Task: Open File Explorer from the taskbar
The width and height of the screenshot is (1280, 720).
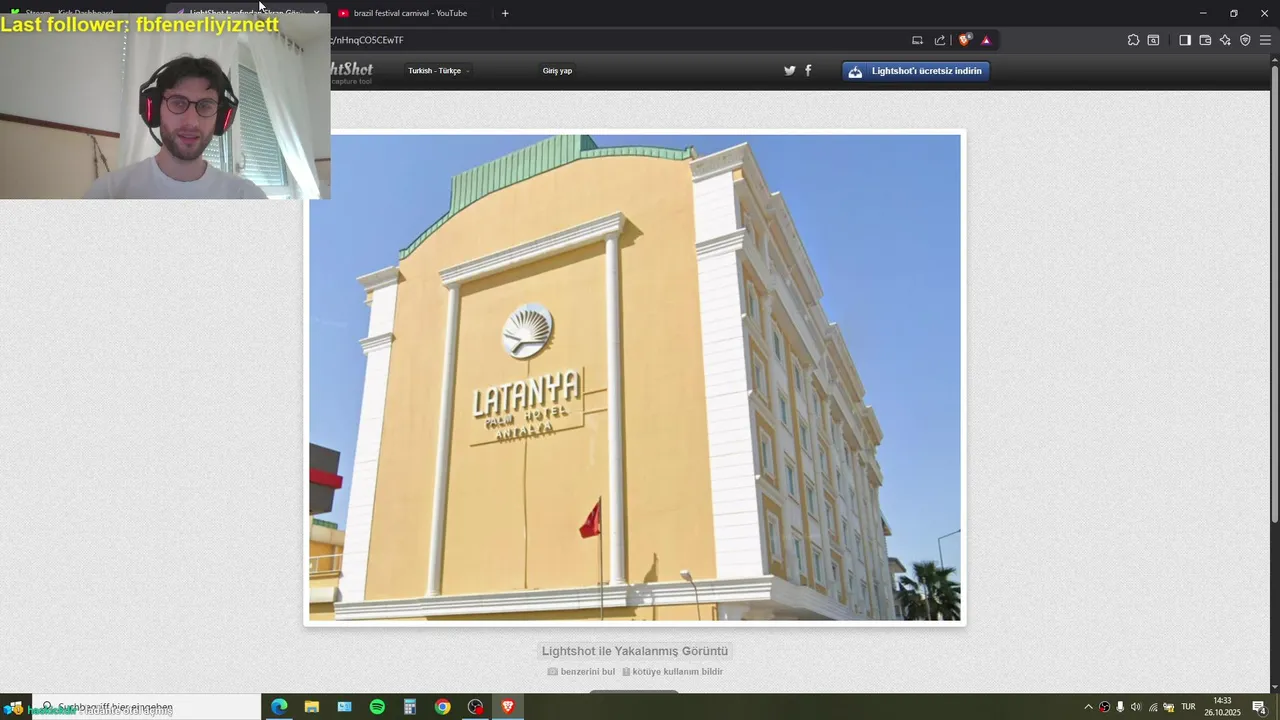Action: (x=312, y=707)
